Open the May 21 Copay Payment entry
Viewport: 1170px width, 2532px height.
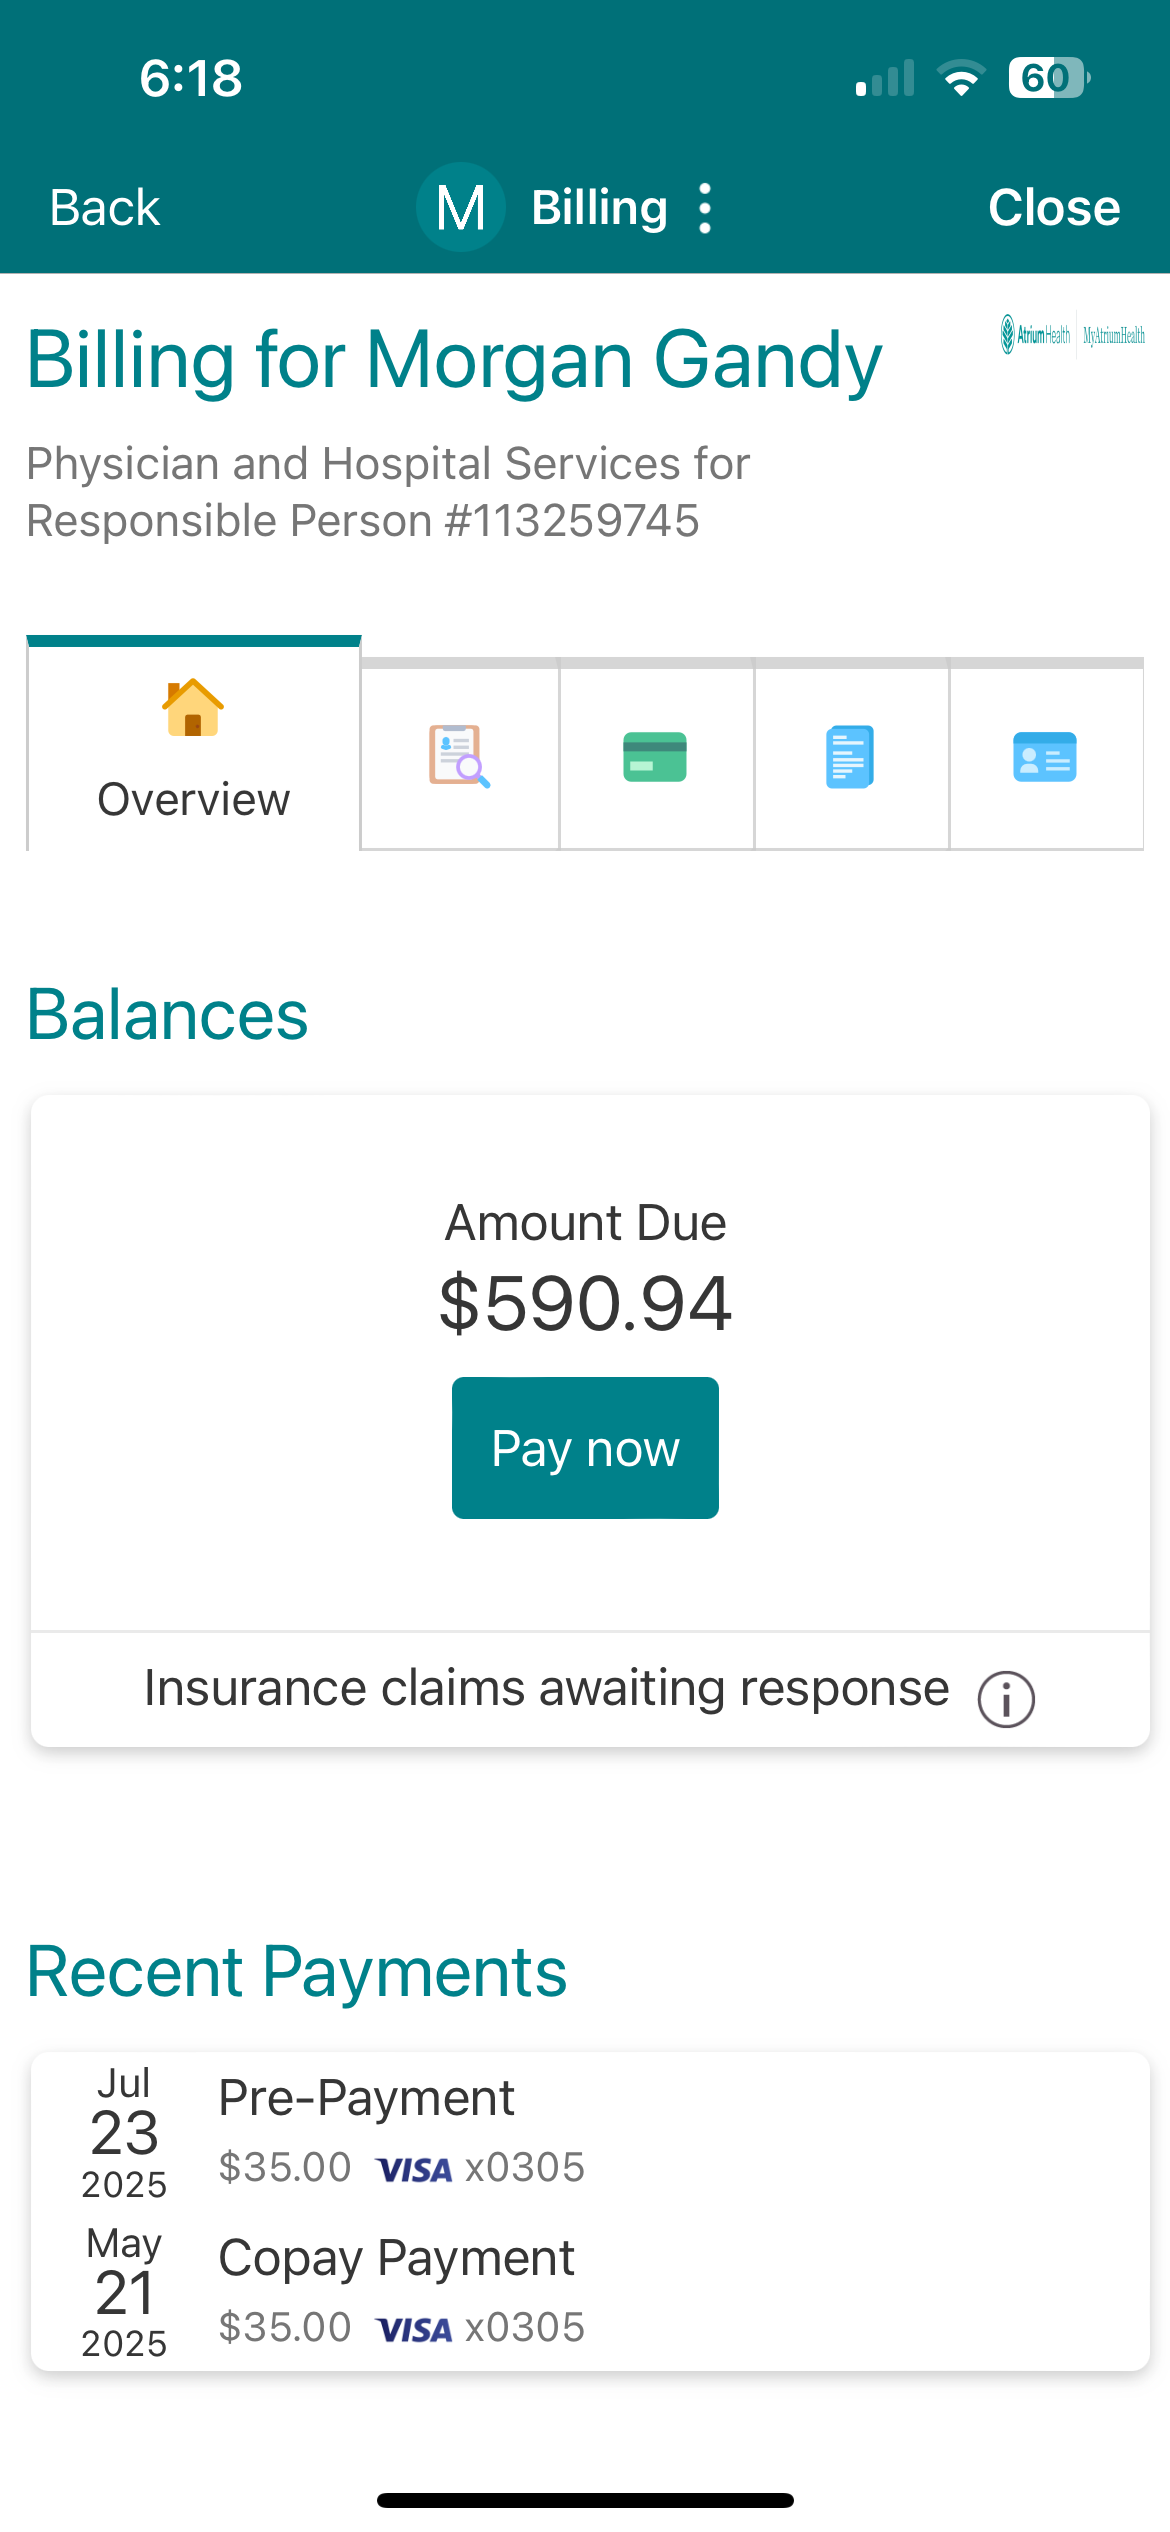(400, 2290)
